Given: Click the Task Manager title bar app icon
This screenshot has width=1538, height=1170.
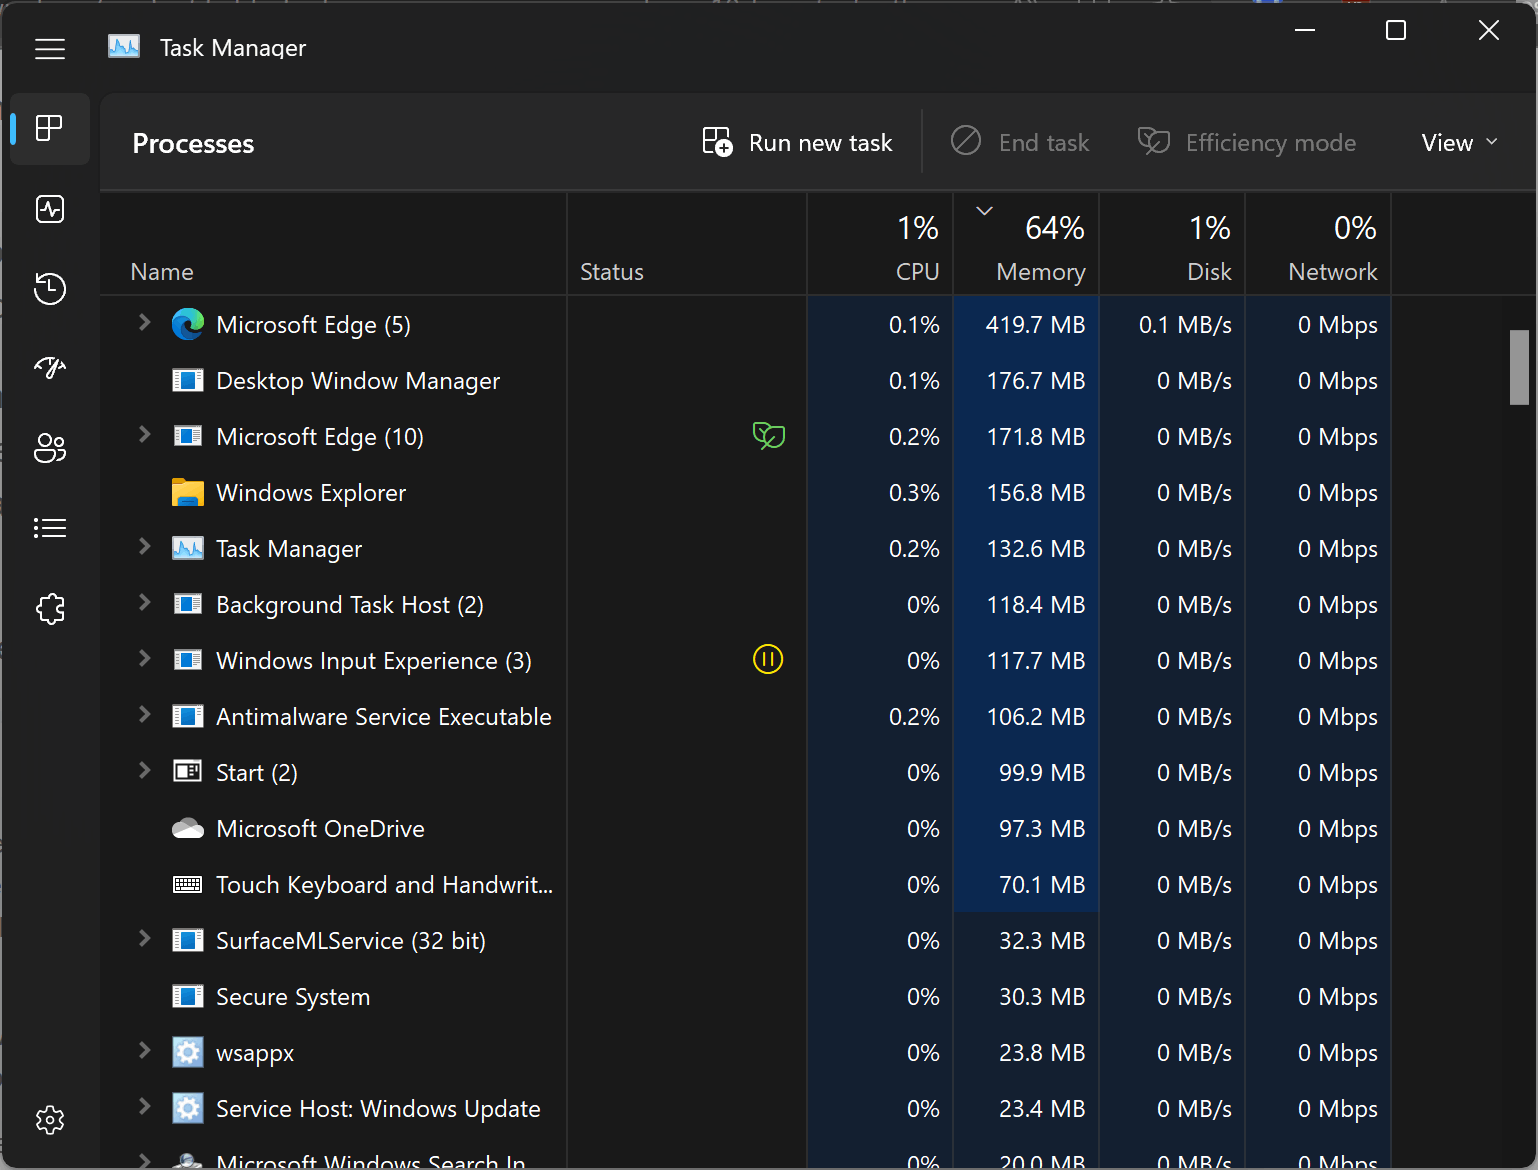Looking at the screenshot, I should click(x=124, y=47).
